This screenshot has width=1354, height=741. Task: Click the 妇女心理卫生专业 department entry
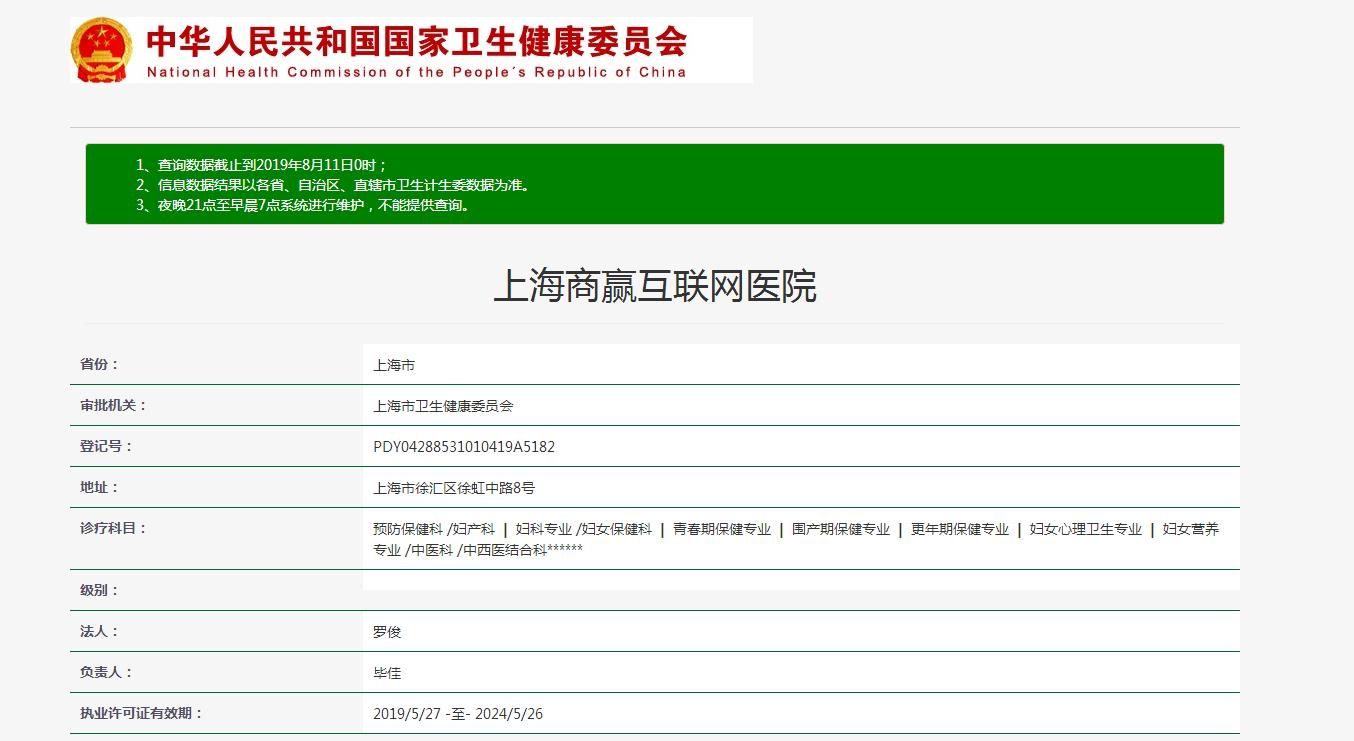pos(1085,530)
